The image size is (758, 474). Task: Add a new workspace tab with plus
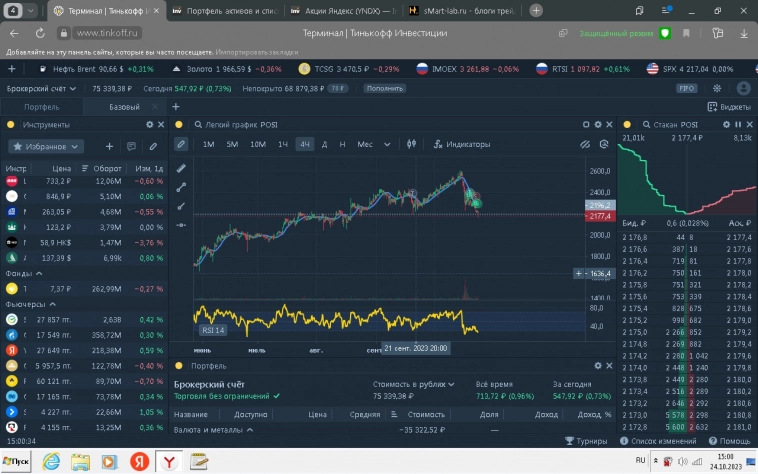tap(175, 107)
